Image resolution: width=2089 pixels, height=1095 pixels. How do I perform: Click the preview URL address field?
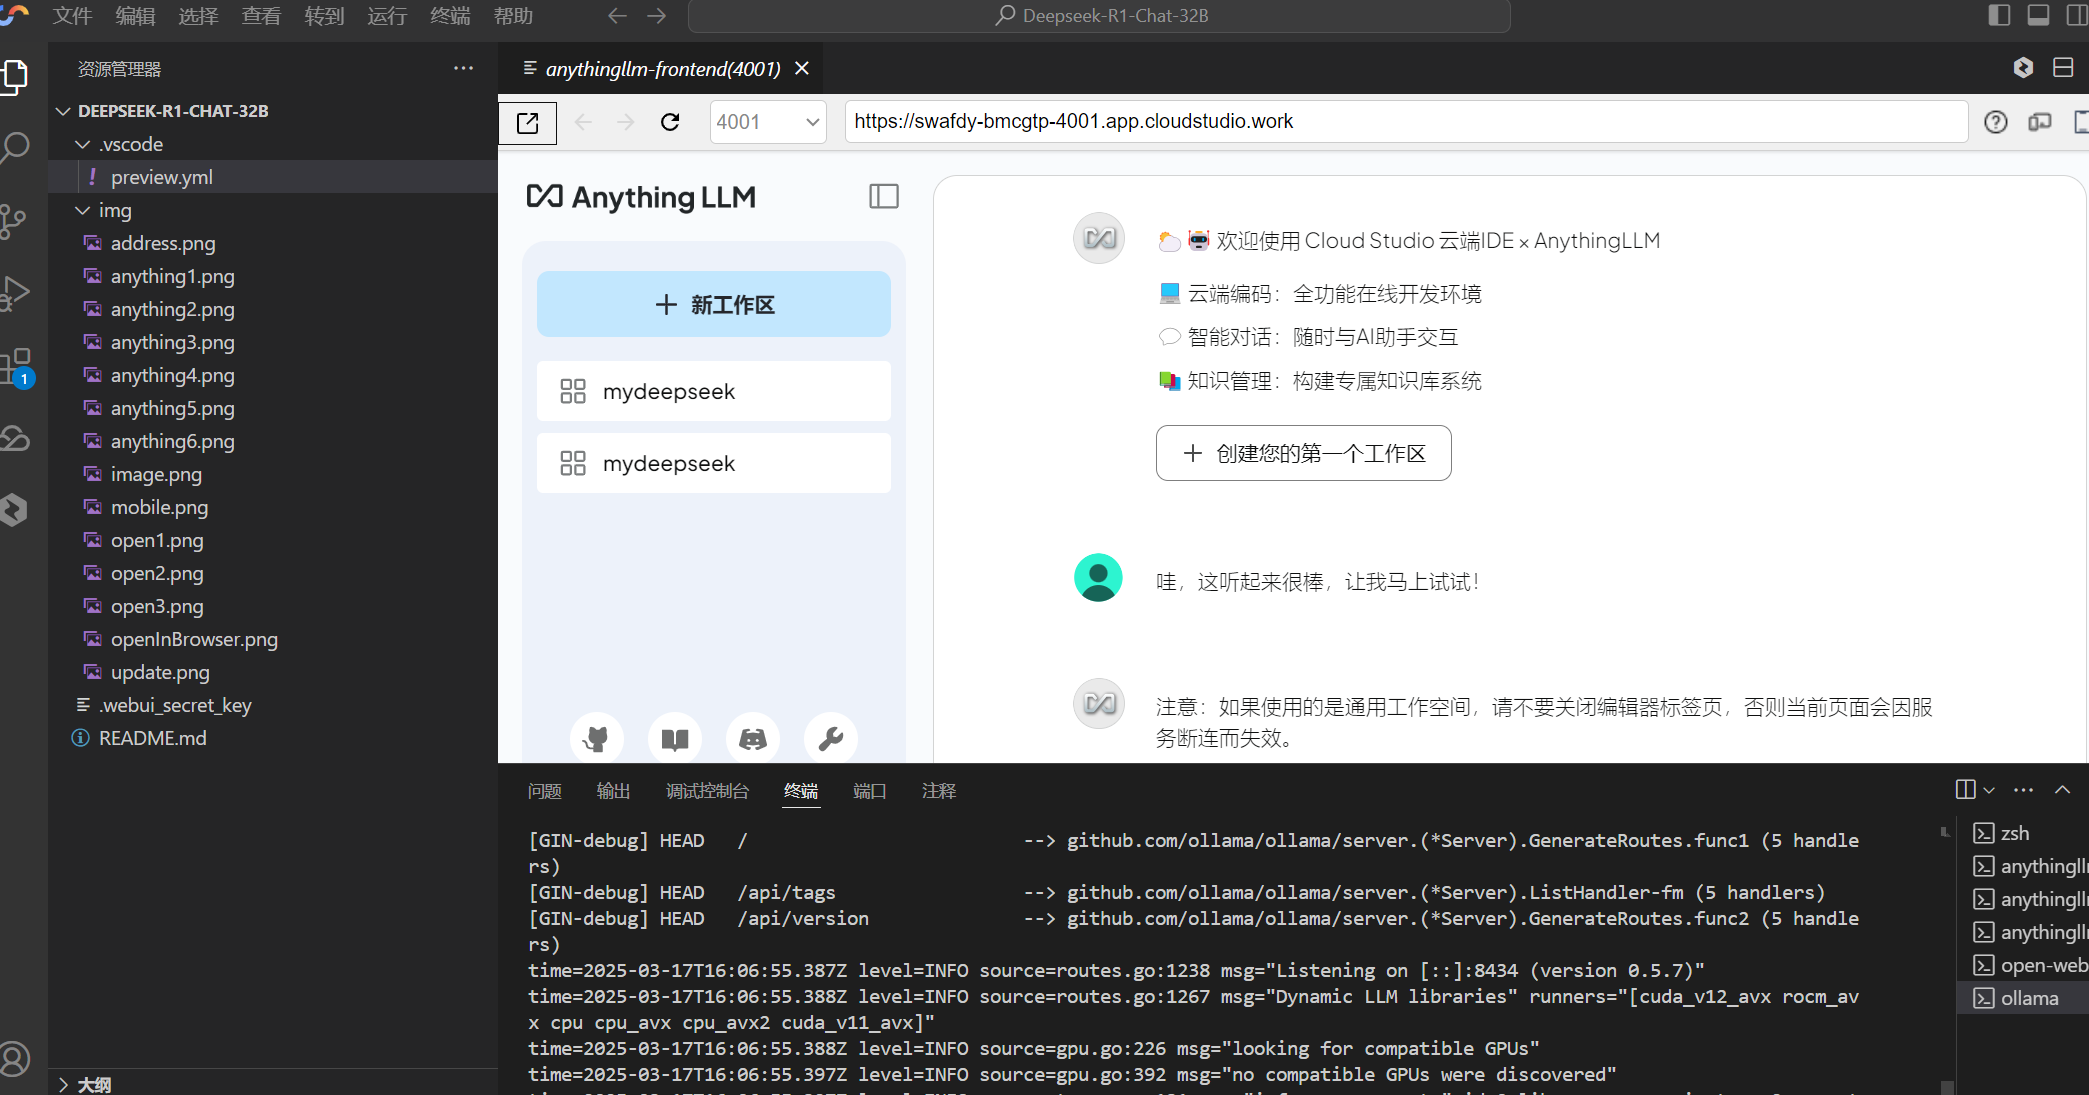pyautogui.click(x=1400, y=122)
